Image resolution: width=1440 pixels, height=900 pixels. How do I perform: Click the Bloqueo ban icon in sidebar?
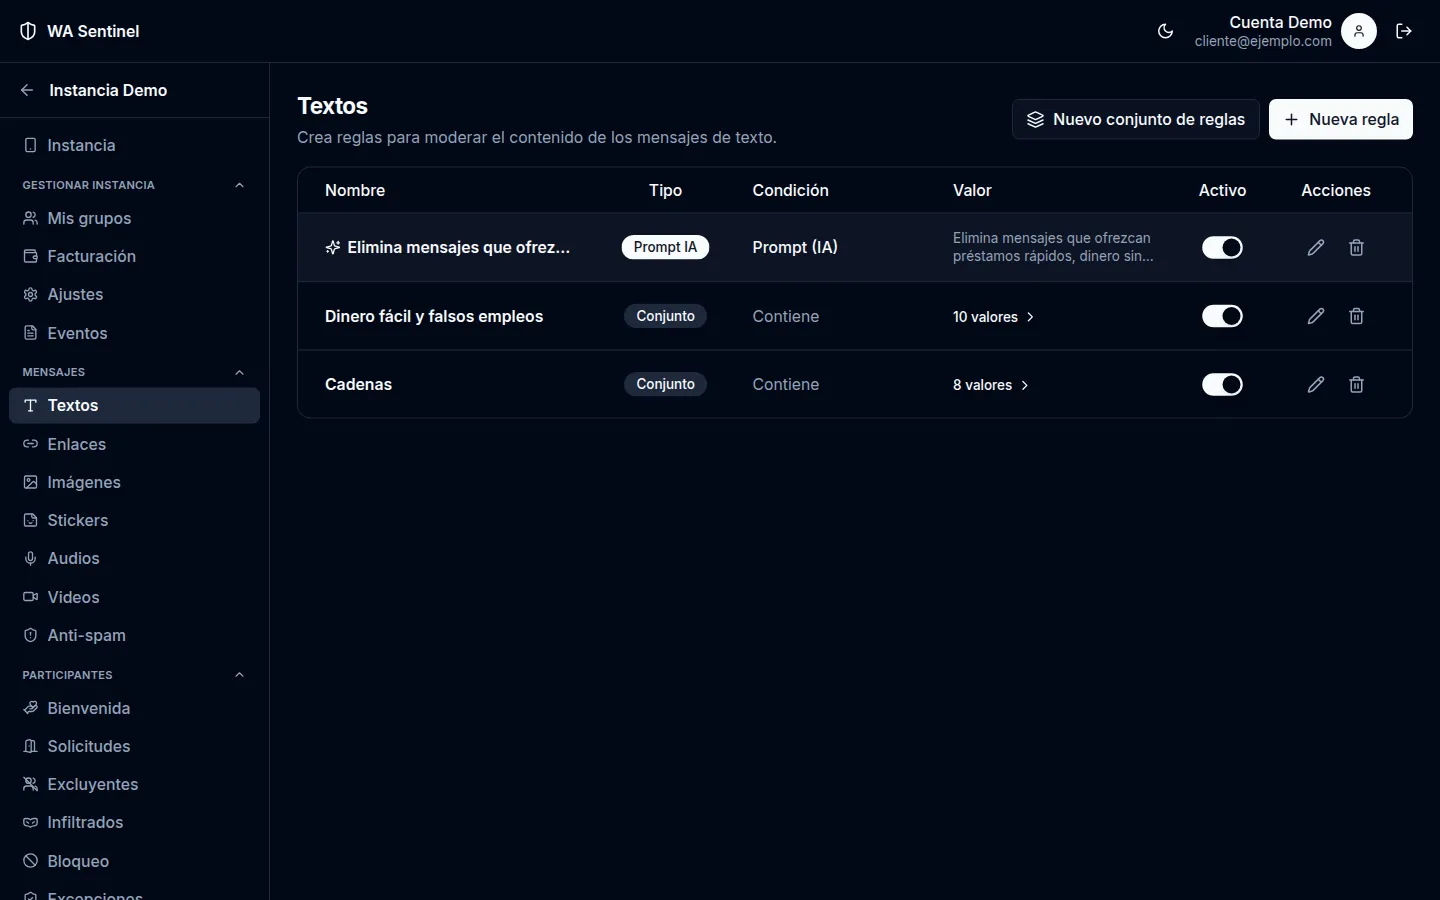point(30,861)
